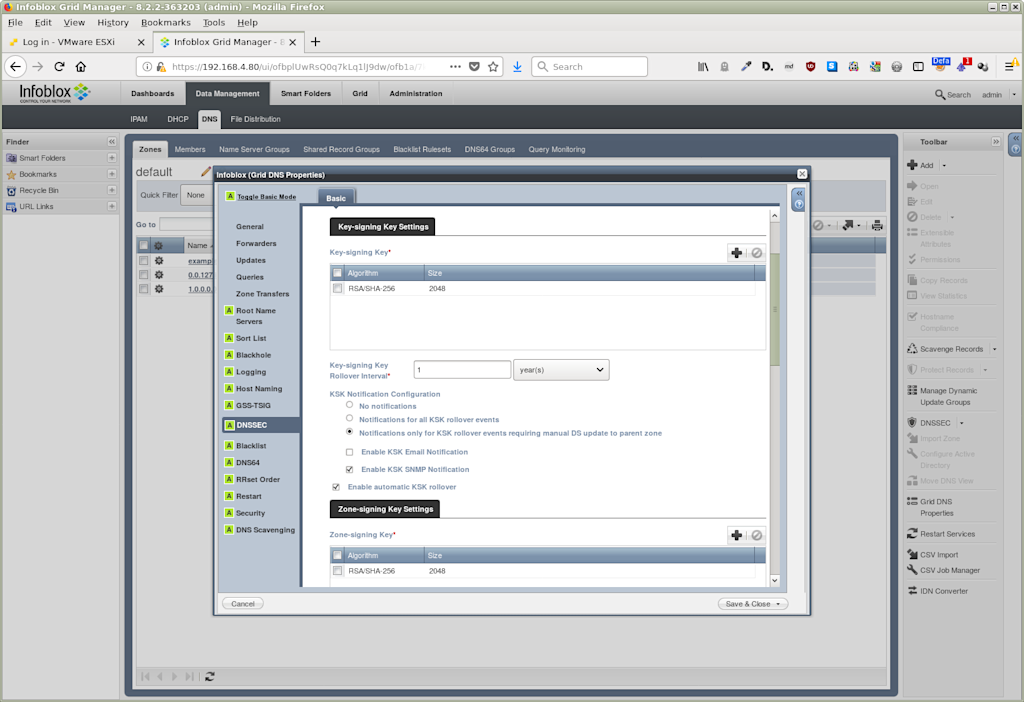Image resolution: width=1024 pixels, height=702 pixels.
Task: Open the Name Server Groups tab
Action: click(x=254, y=150)
